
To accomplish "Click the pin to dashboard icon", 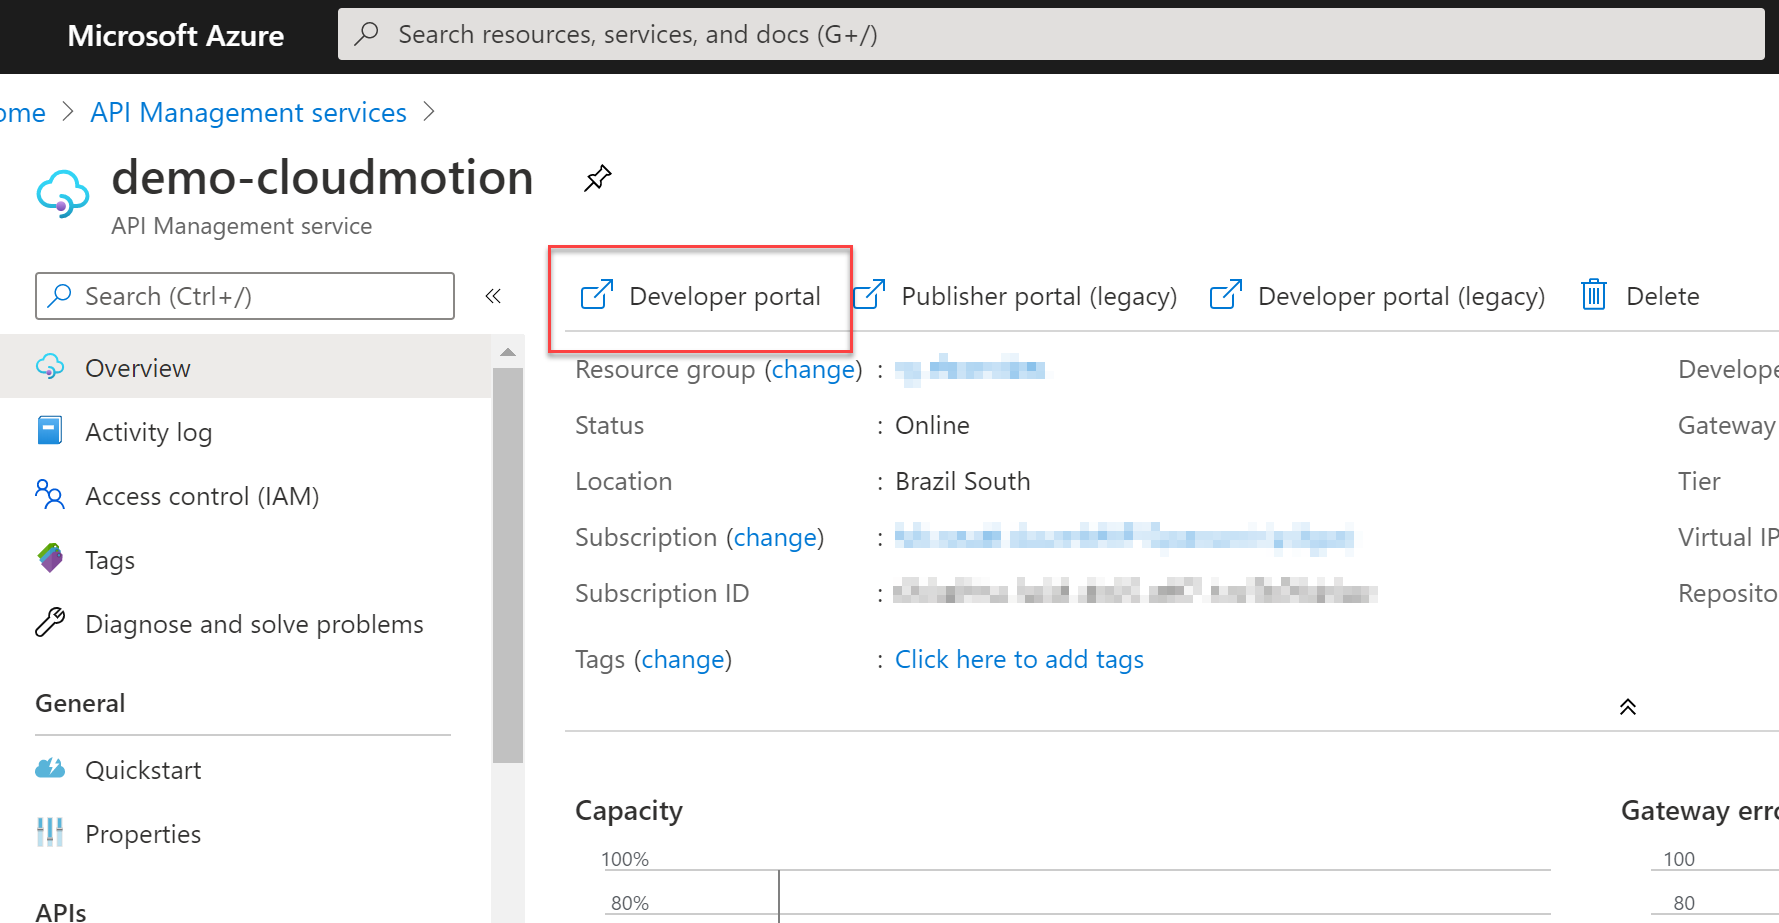I will 597,178.
